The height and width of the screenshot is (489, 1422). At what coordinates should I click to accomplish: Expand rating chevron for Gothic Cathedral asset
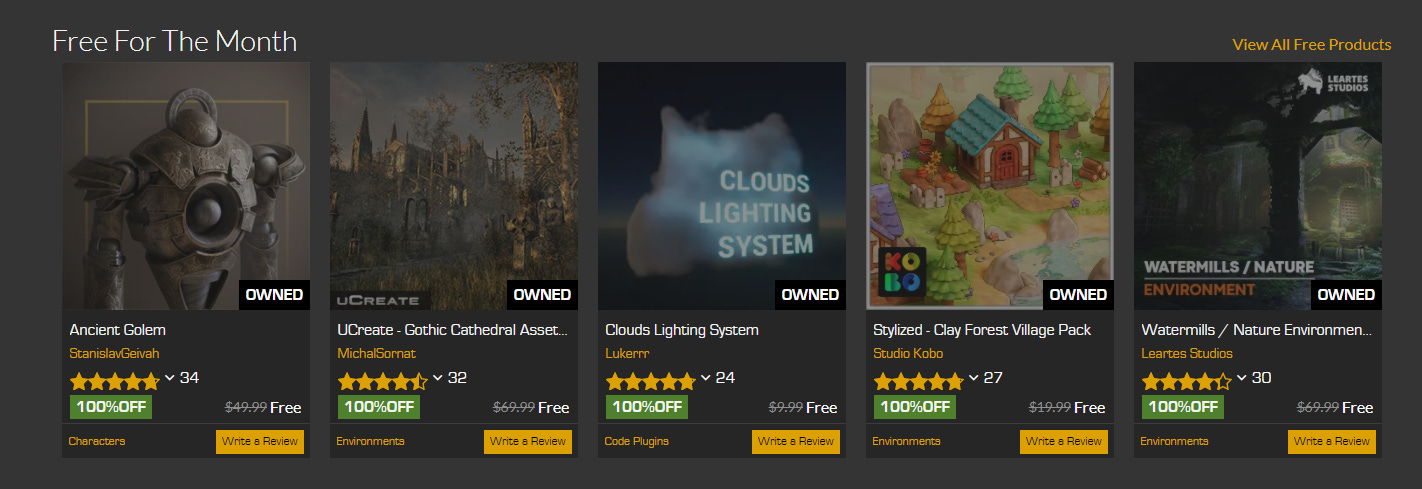[437, 378]
